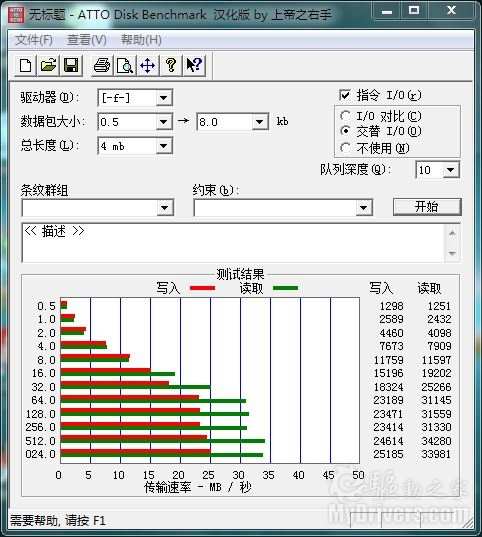Screen dimensions: 482x537
Task: Open the 驱动器 drive dropdown
Action: [164, 98]
